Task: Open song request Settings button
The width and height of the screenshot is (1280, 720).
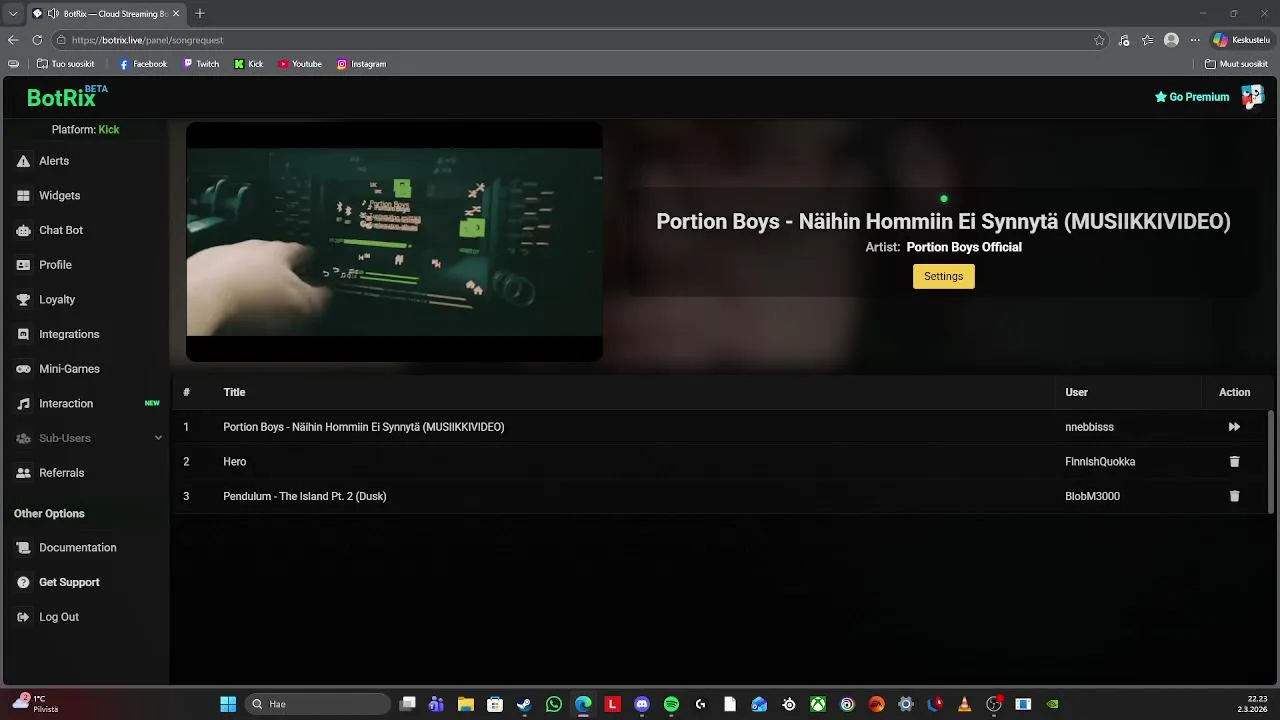Action: tap(943, 276)
